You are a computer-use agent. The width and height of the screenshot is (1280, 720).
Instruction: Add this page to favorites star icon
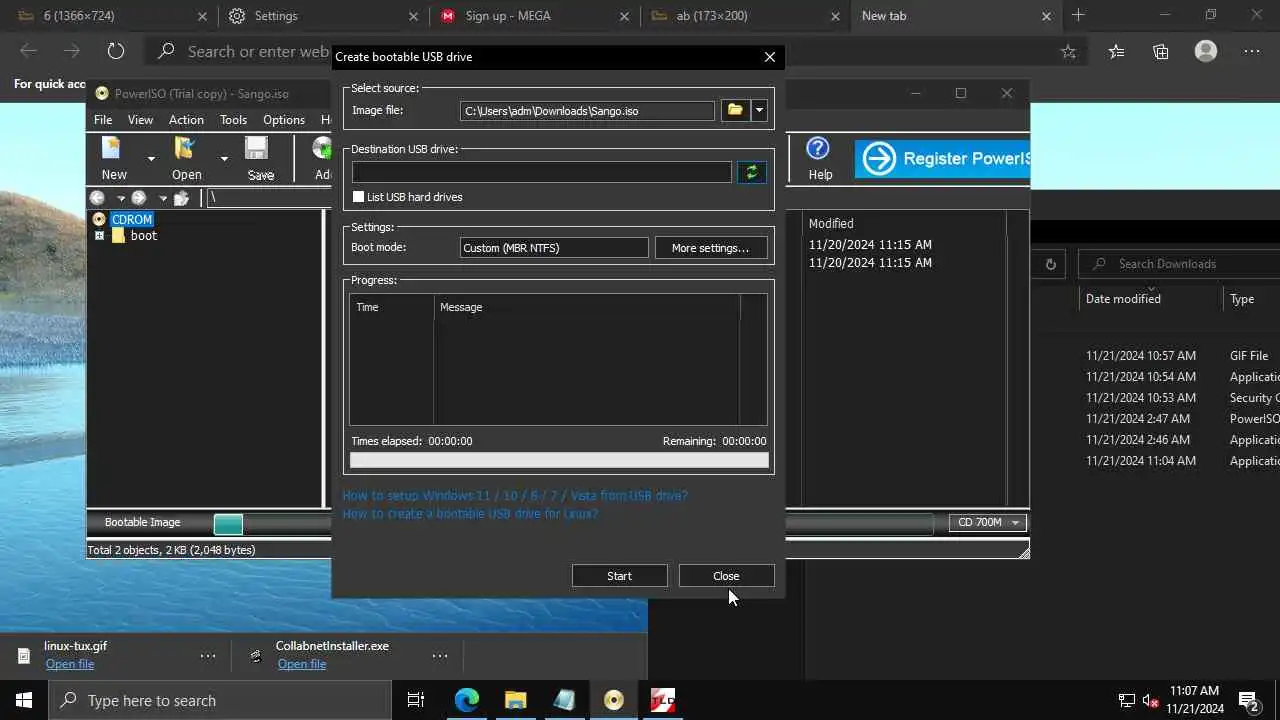(1068, 51)
